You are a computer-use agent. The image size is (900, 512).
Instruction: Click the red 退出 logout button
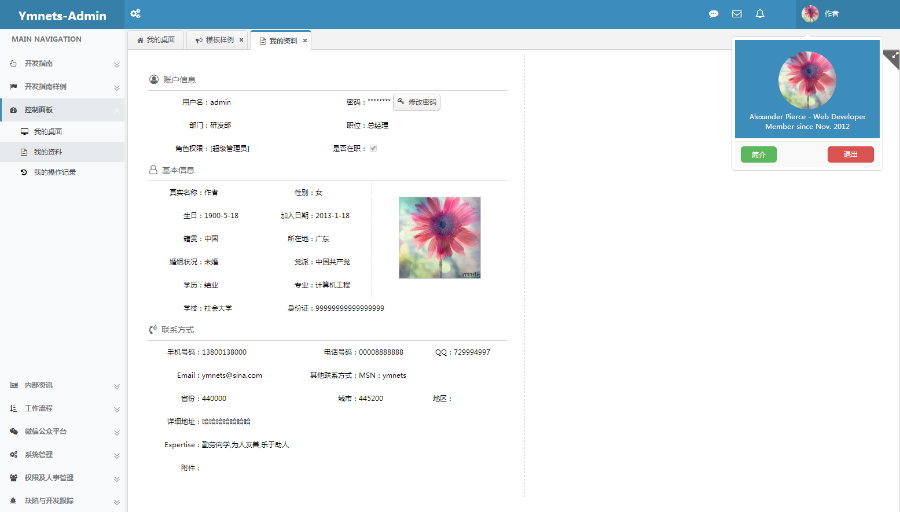851,154
